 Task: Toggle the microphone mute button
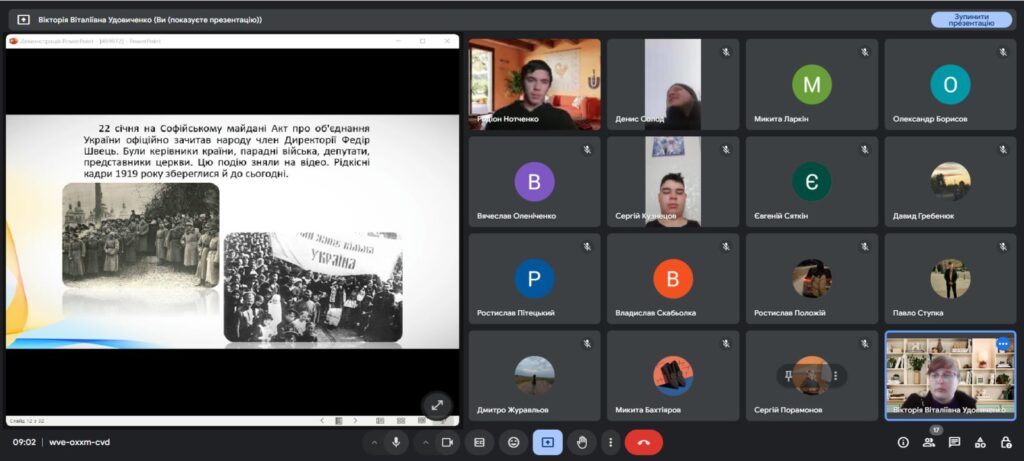397,442
